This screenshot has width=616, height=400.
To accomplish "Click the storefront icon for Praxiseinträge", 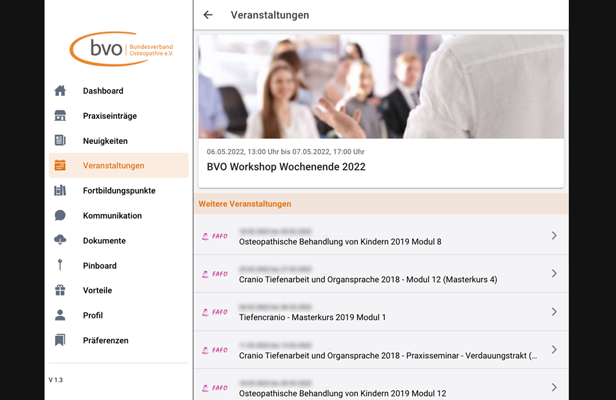I will (60, 116).
